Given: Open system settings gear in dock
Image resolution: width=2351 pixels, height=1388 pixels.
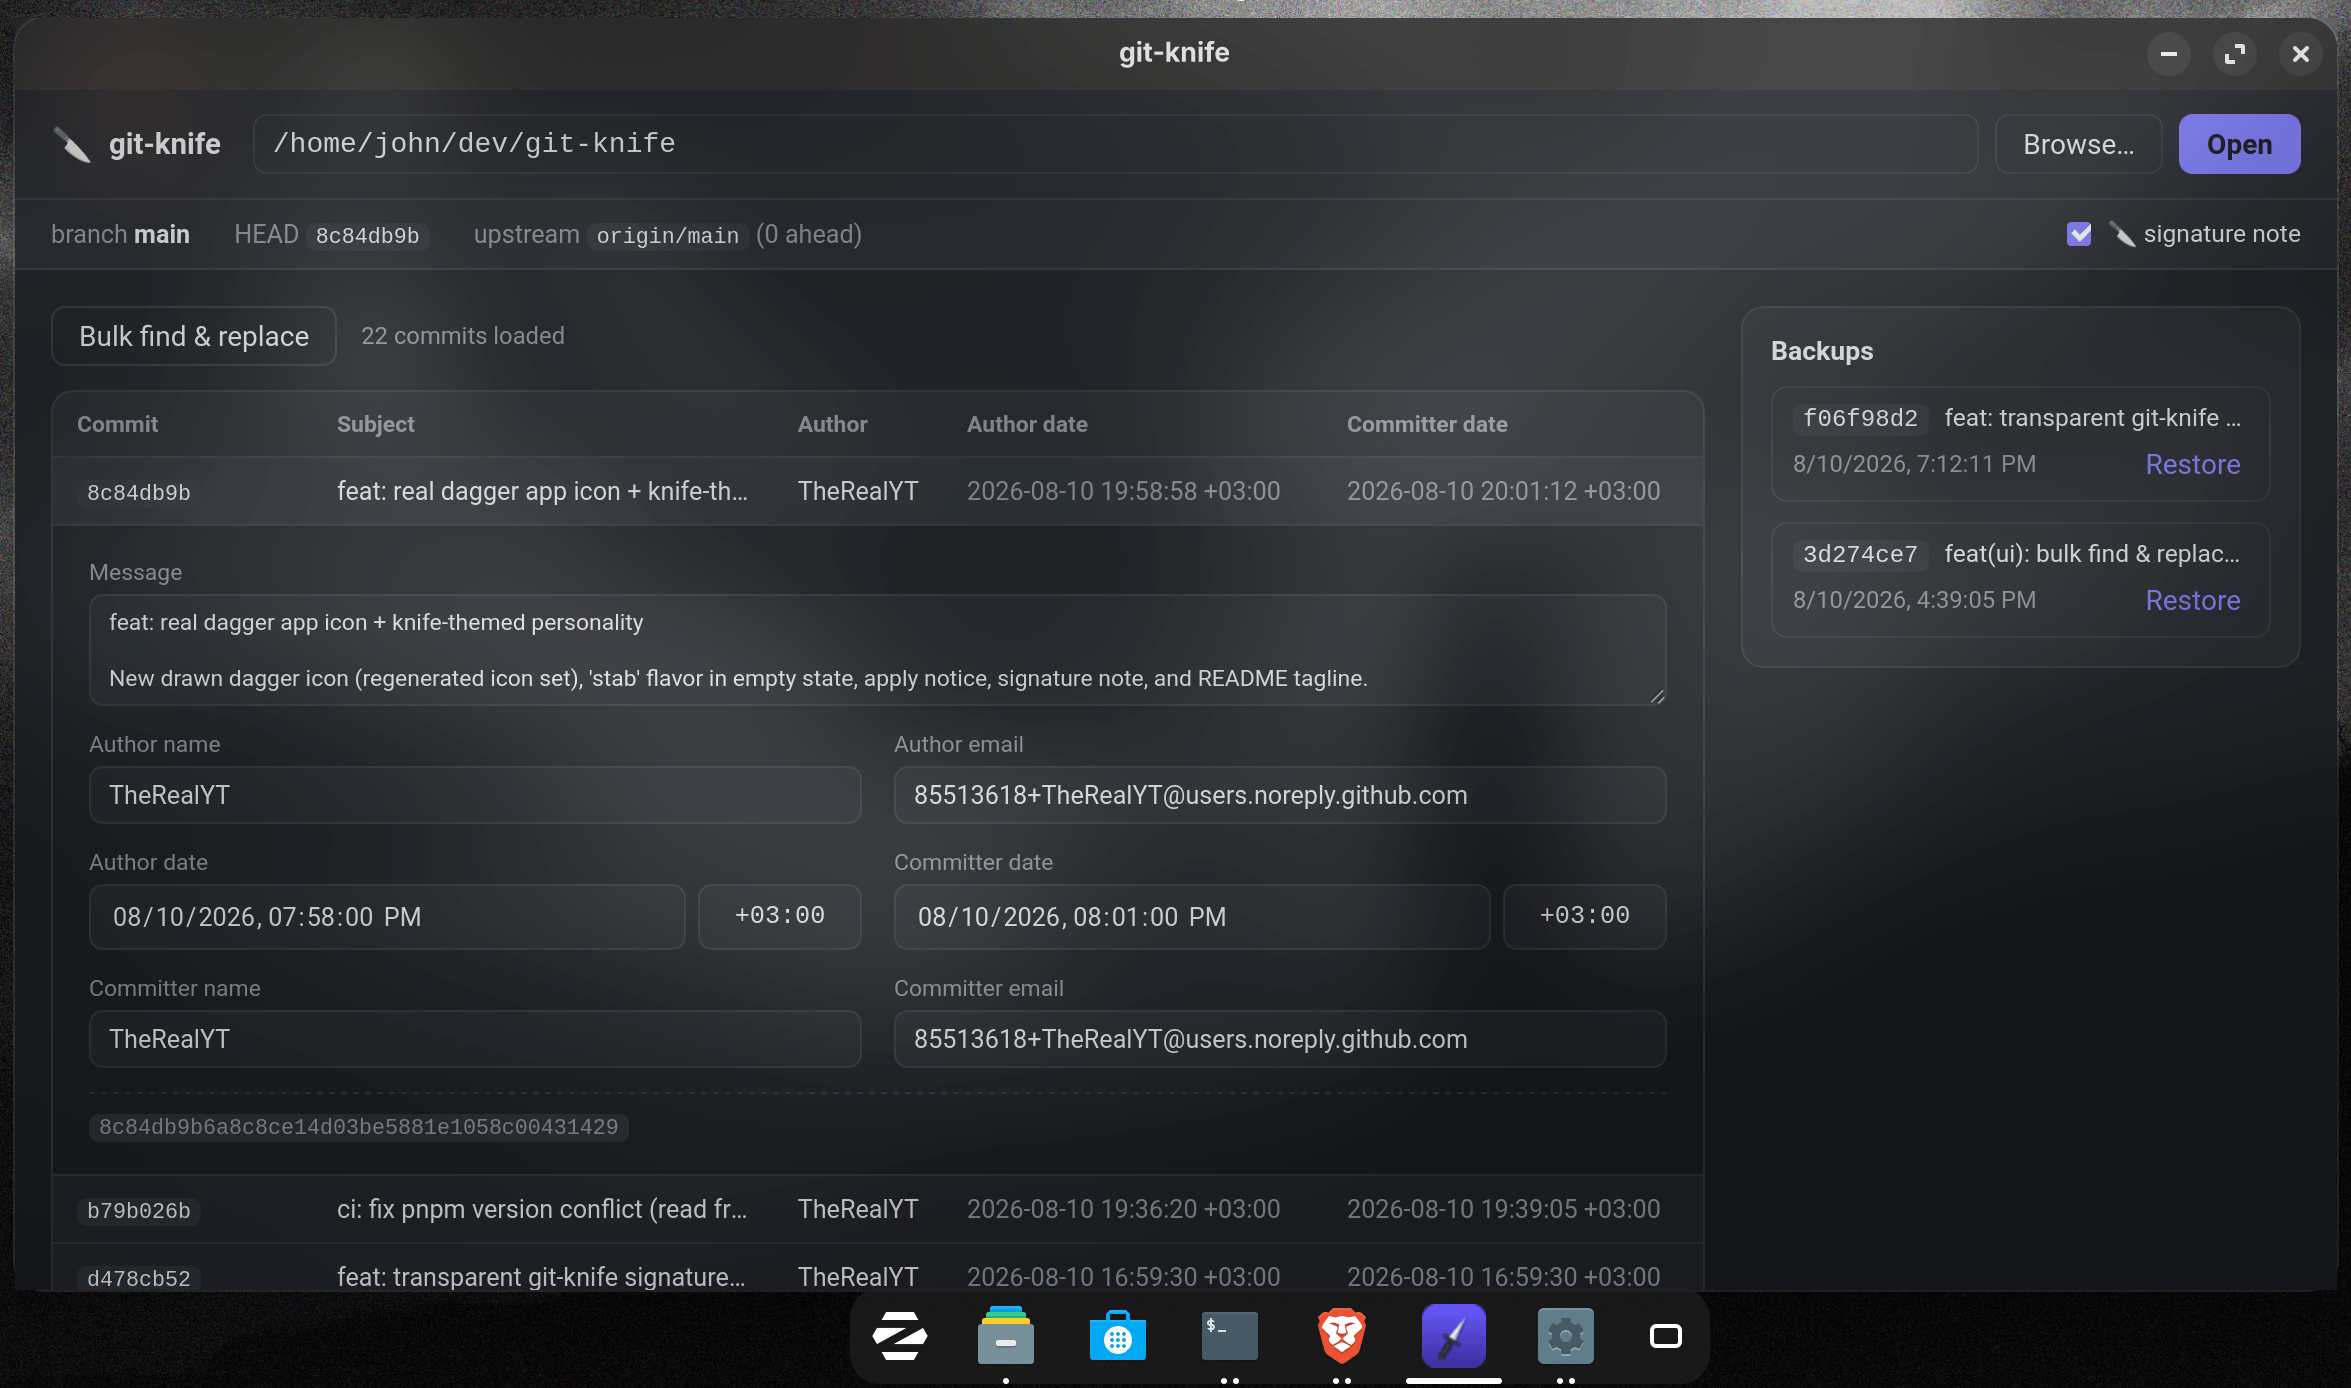Looking at the screenshot, I should [x=1566, y=1336].
